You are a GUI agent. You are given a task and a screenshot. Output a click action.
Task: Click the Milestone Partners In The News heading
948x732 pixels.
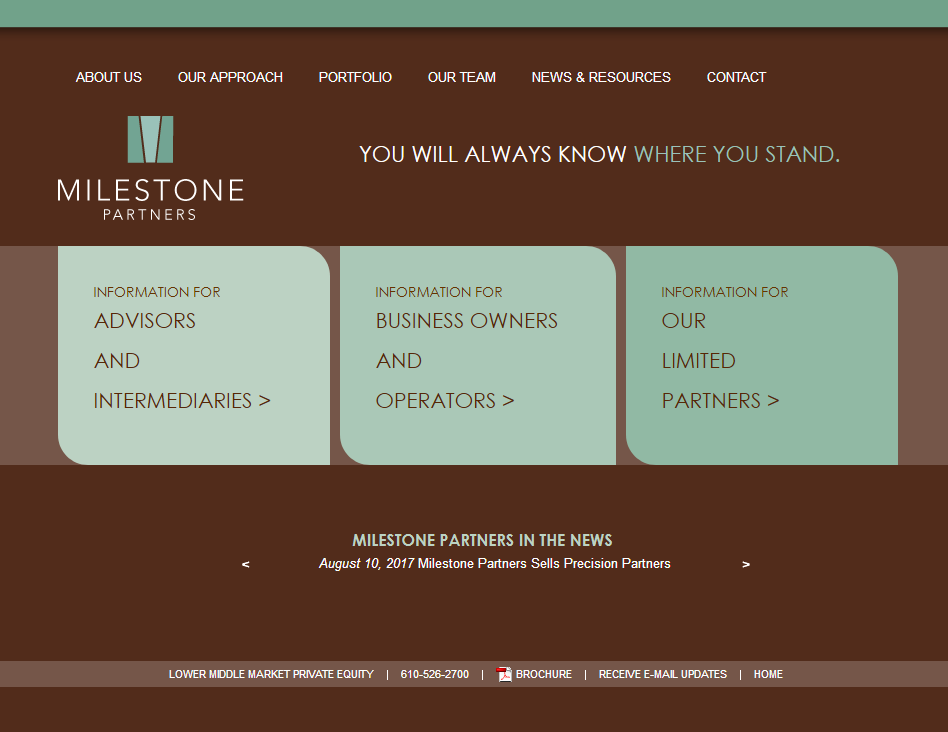(x=482, y=540)
